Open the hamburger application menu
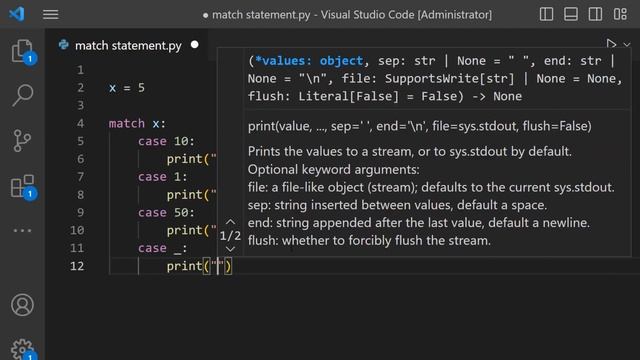This screenshot has height=360, width=640. click(x=51, y=15)
